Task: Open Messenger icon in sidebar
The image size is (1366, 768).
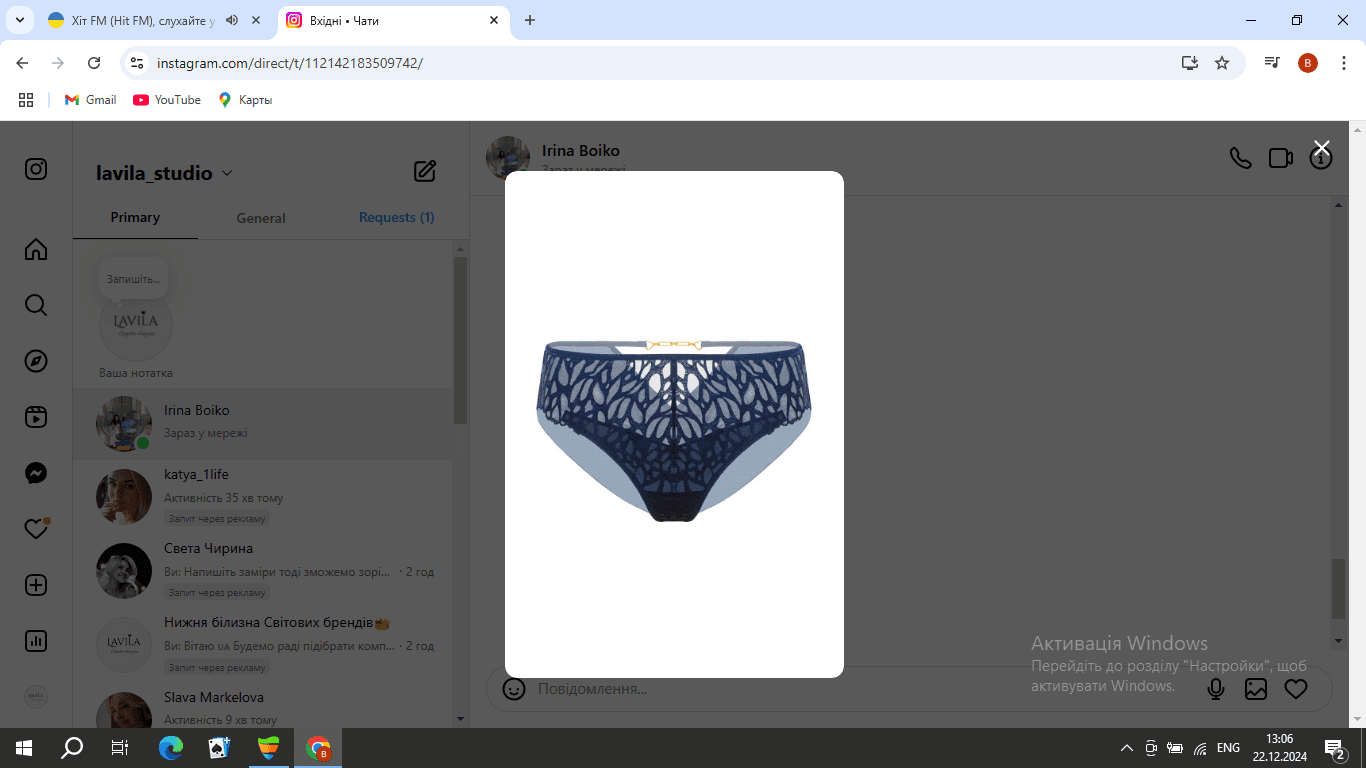Action: [x=36, y=473]
